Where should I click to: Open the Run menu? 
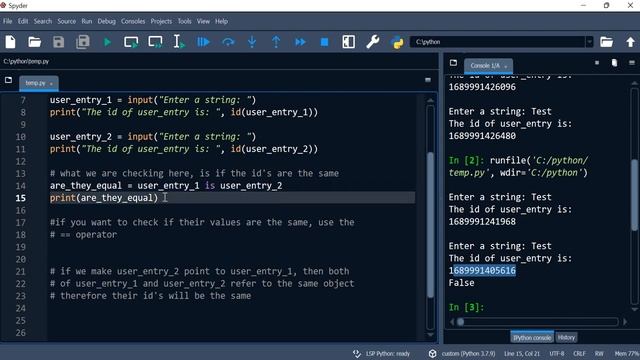point(87,21)
